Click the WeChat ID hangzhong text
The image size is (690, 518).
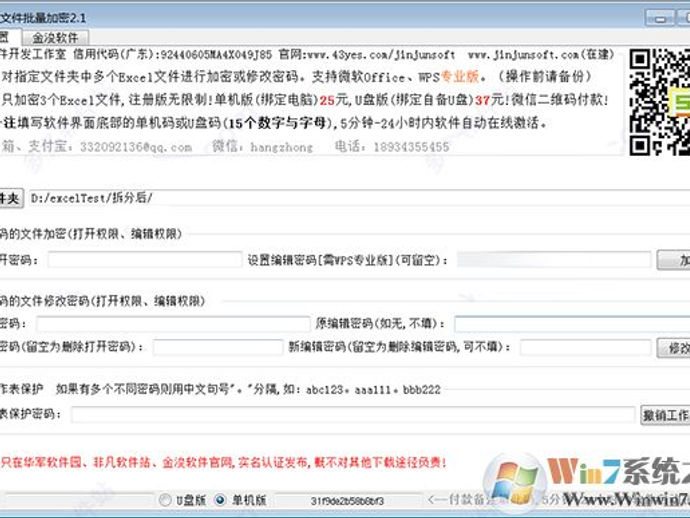[282, 147]
